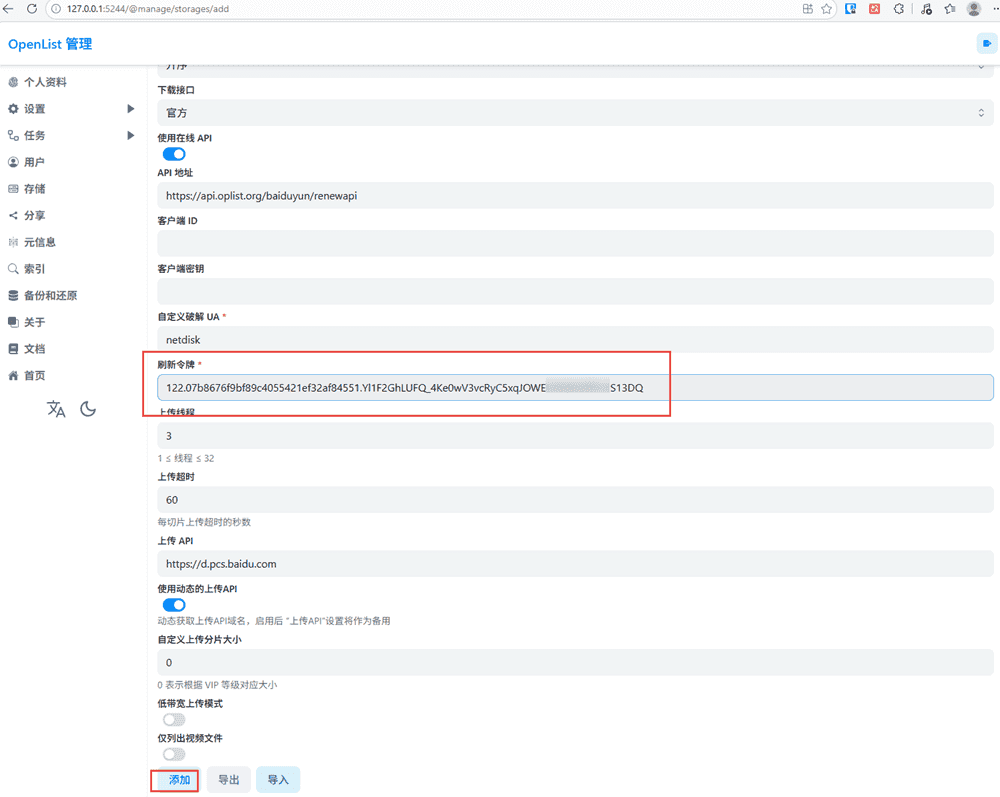Turn off 使用动态的上传API switch
1000x797 pixels.
tap(174, 605)
